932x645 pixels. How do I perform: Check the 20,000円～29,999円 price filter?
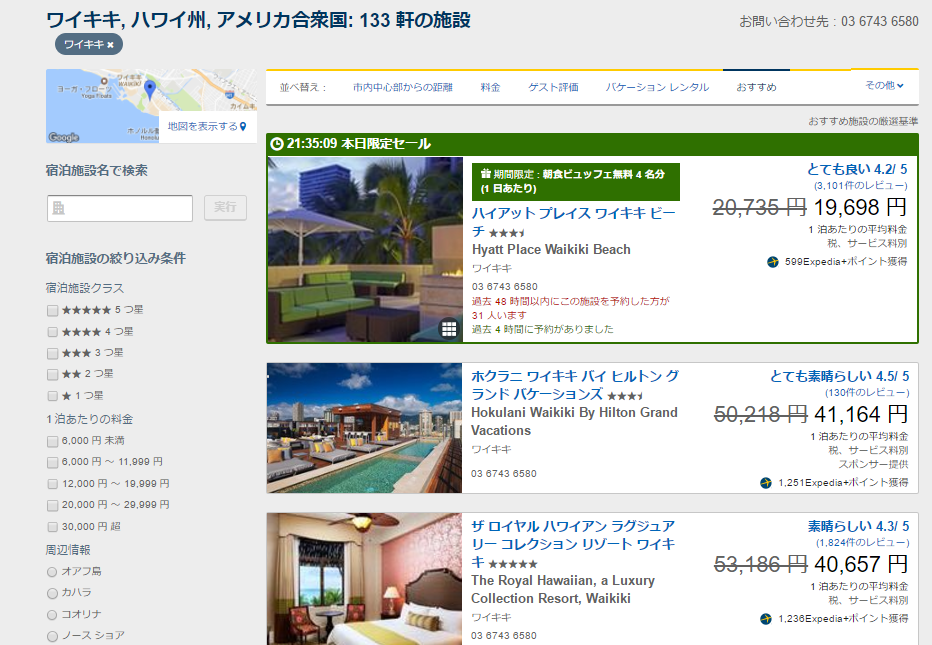(52, 505)
